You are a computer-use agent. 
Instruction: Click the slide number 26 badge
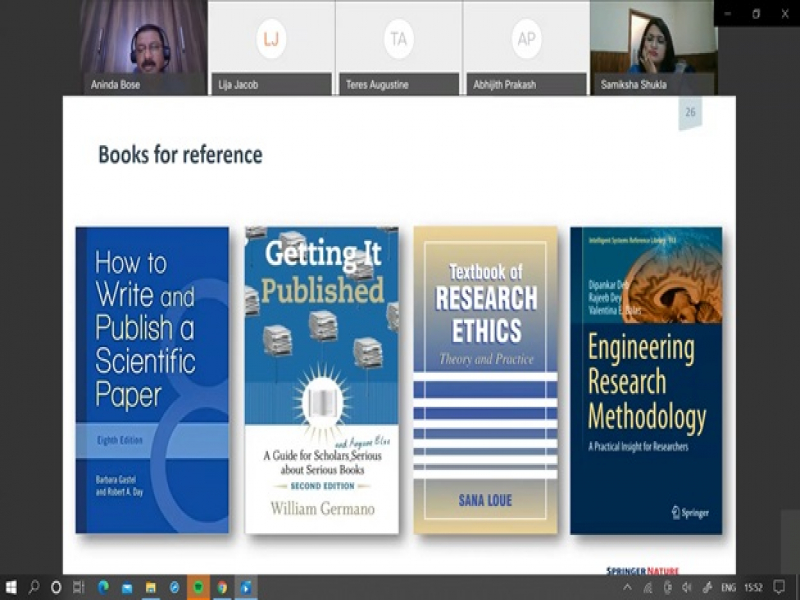pos(690,112)
